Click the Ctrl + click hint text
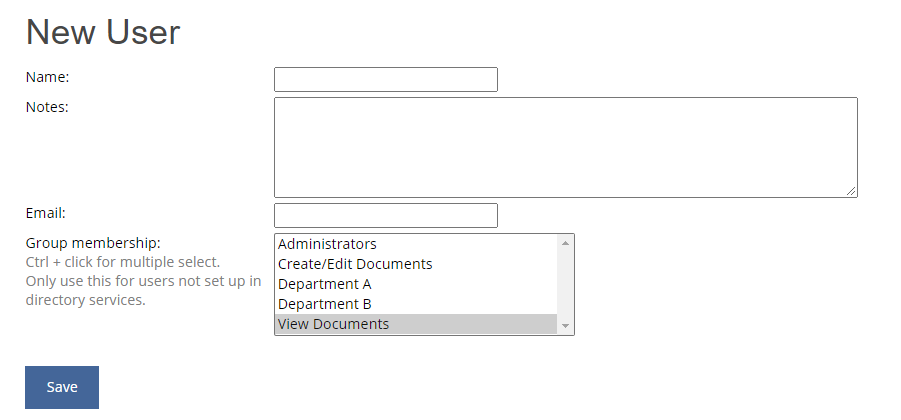The width and height of the screenshot is (901, 420). (x=123, y=262)
